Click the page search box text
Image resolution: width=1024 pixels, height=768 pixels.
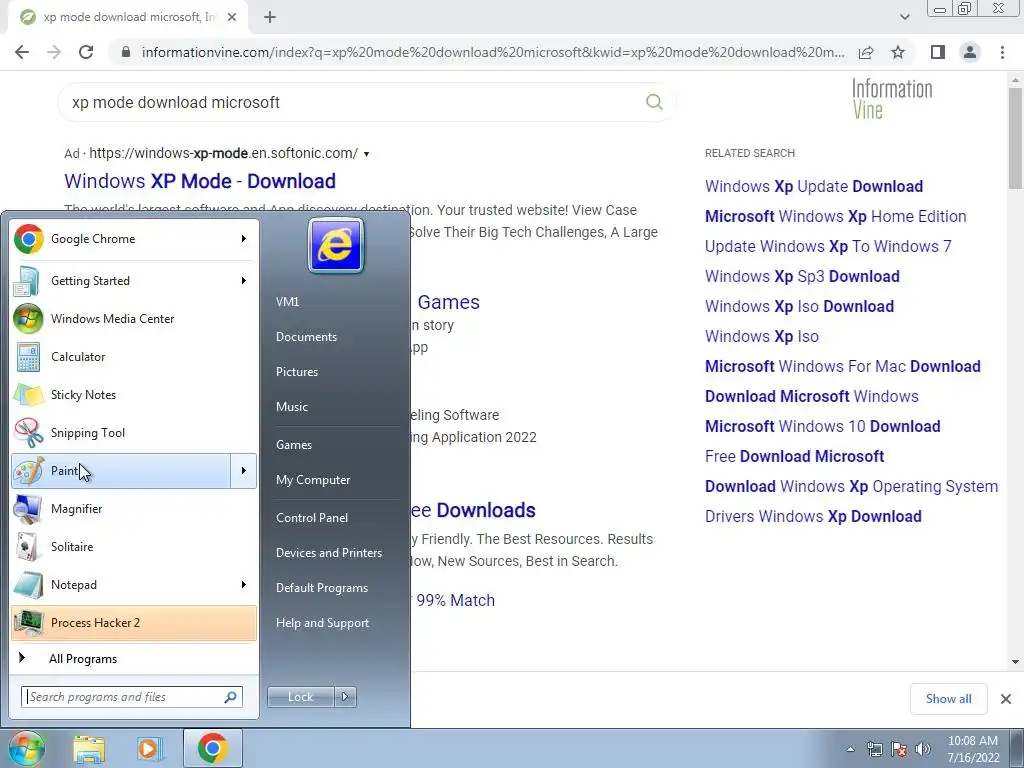click(176, 103)
